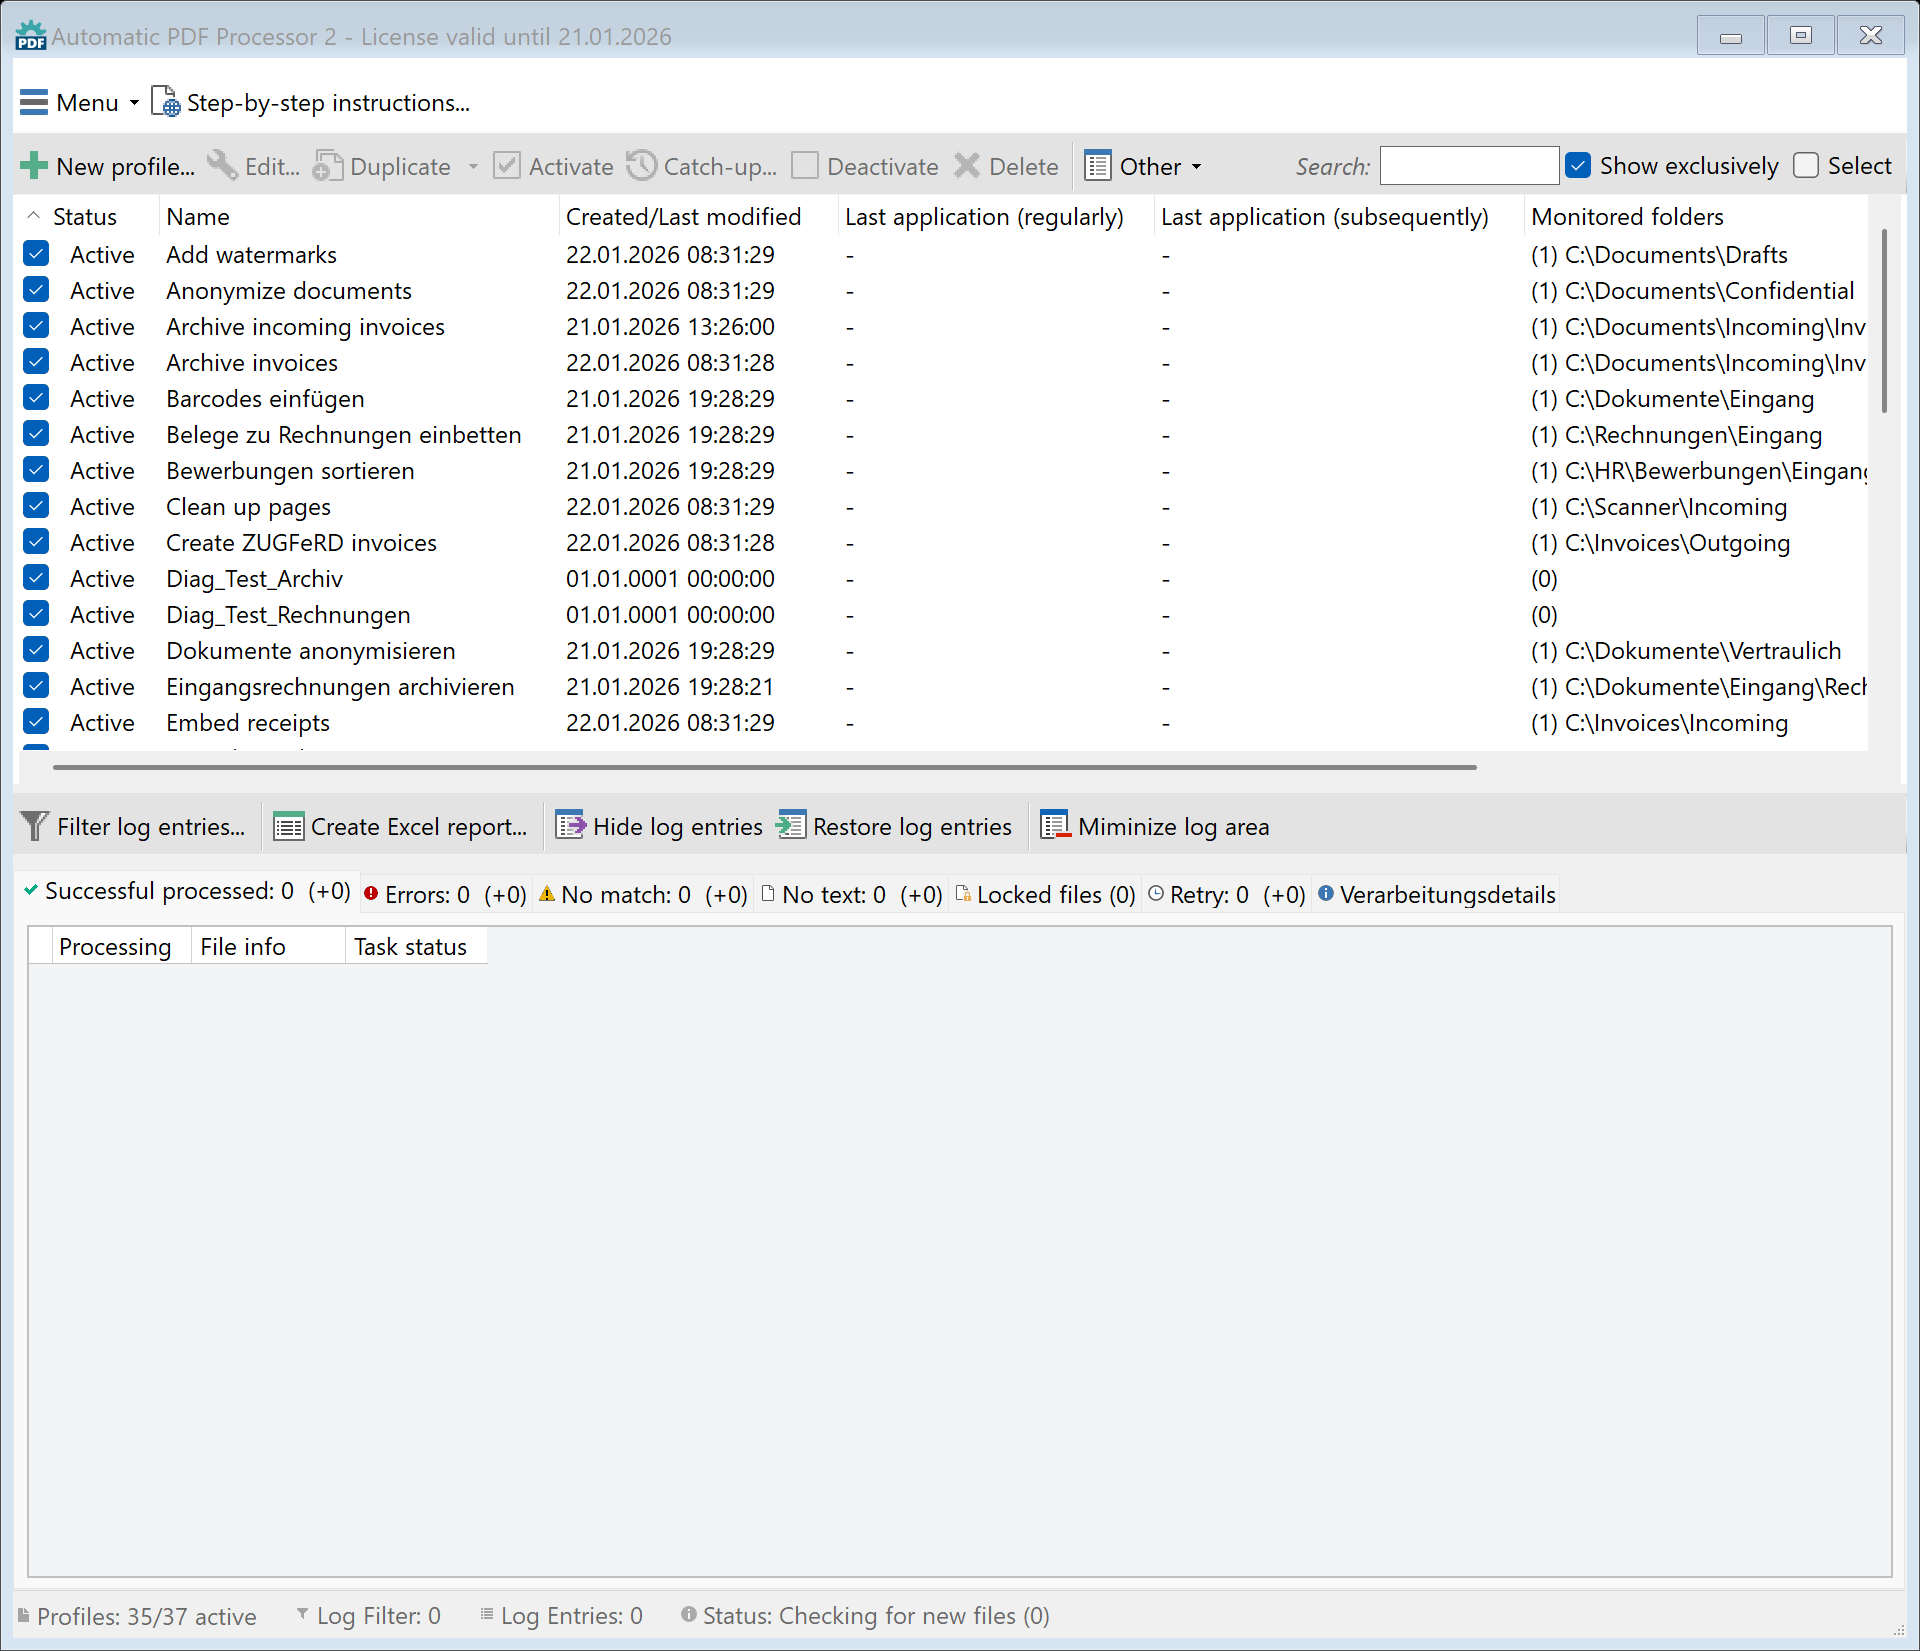Uncheck the Show exclusively checkbox
The image size is (1920, 1651).
[x=1578, y=166]
